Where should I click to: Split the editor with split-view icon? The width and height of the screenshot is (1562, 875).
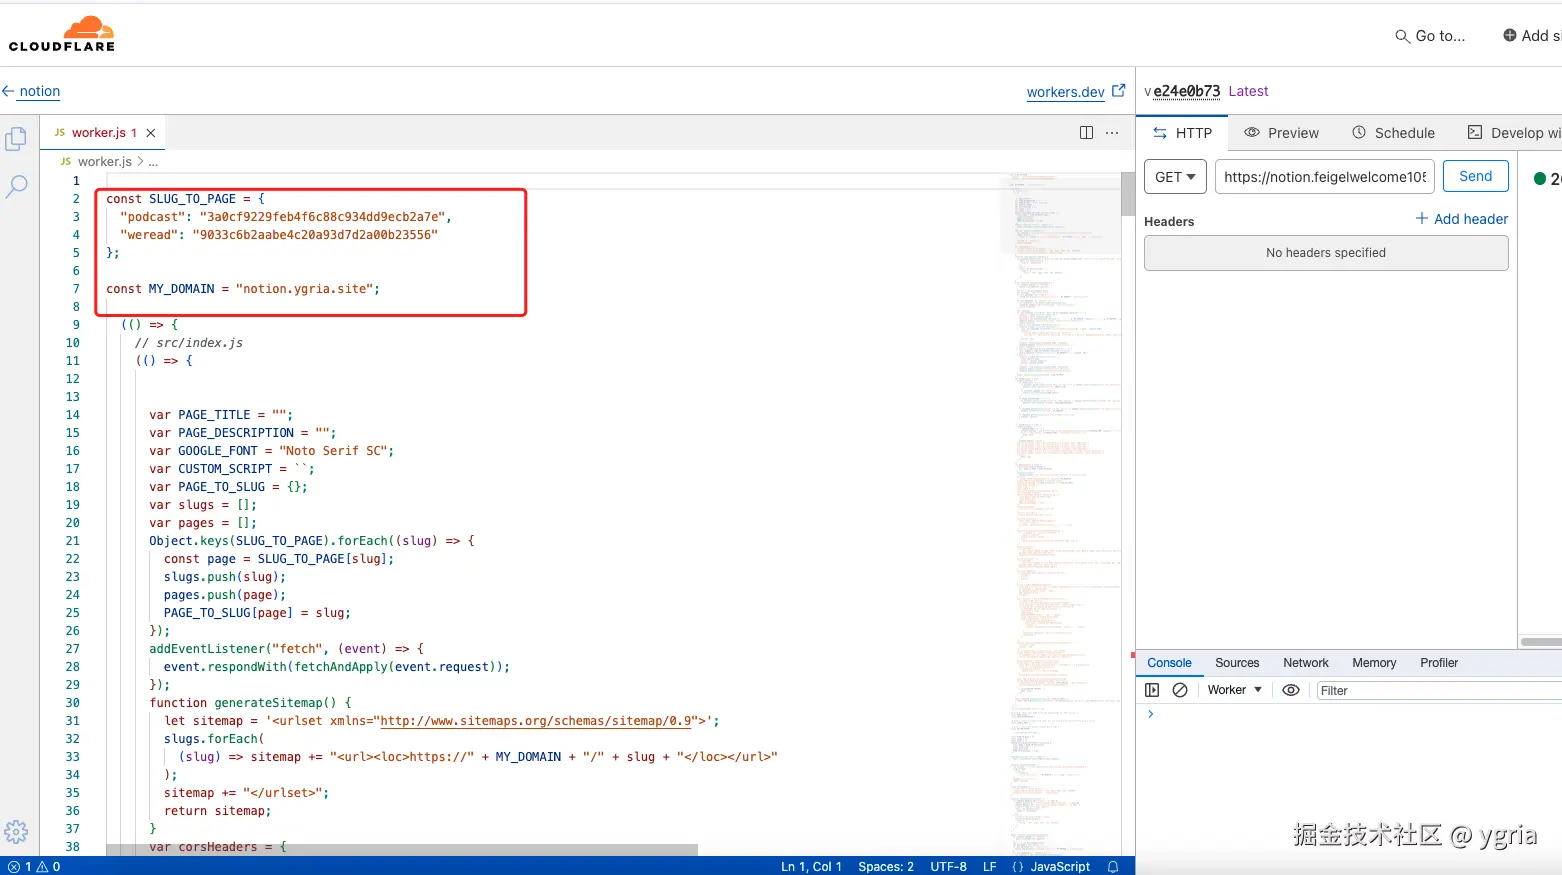[x=1086, y=133]
